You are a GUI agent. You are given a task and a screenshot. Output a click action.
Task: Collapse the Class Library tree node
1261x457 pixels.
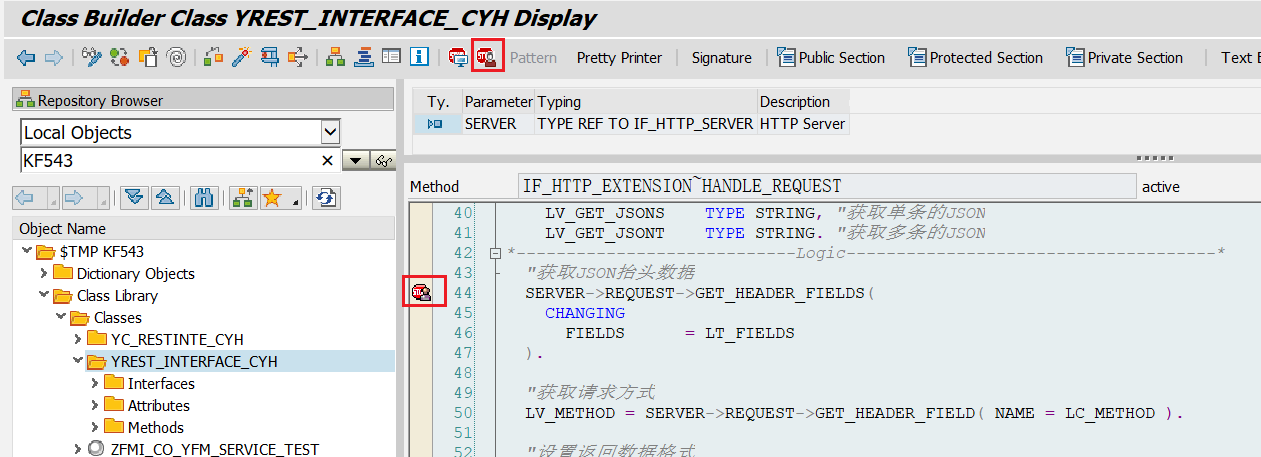click(x=43, y=296)
